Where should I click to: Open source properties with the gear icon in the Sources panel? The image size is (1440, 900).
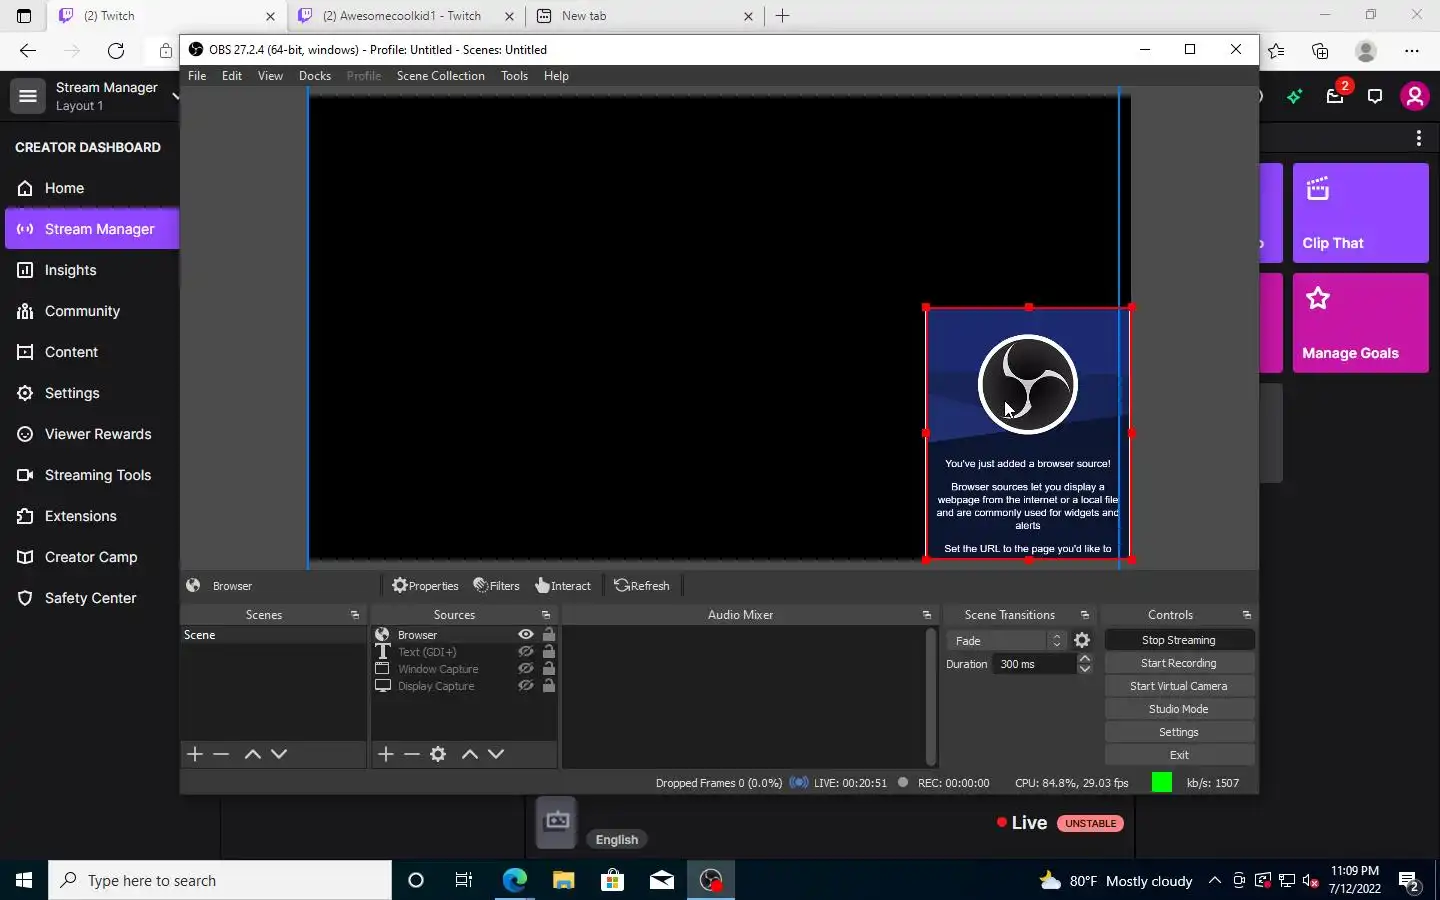[438, 754]
